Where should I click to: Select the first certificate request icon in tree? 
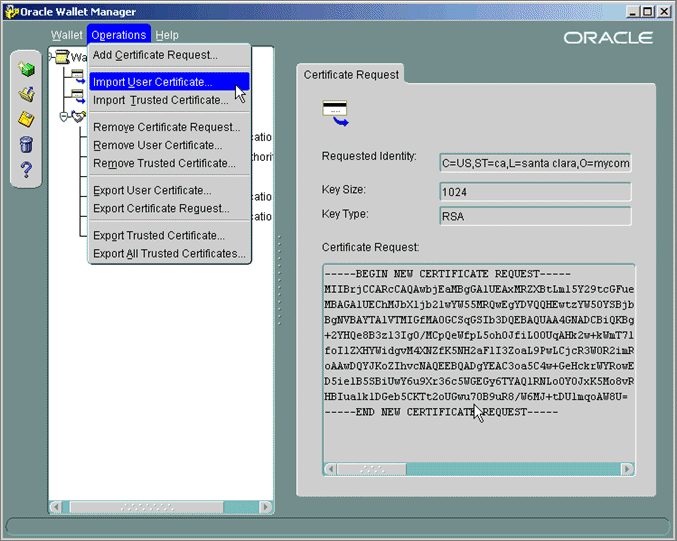tap(78, 76)
